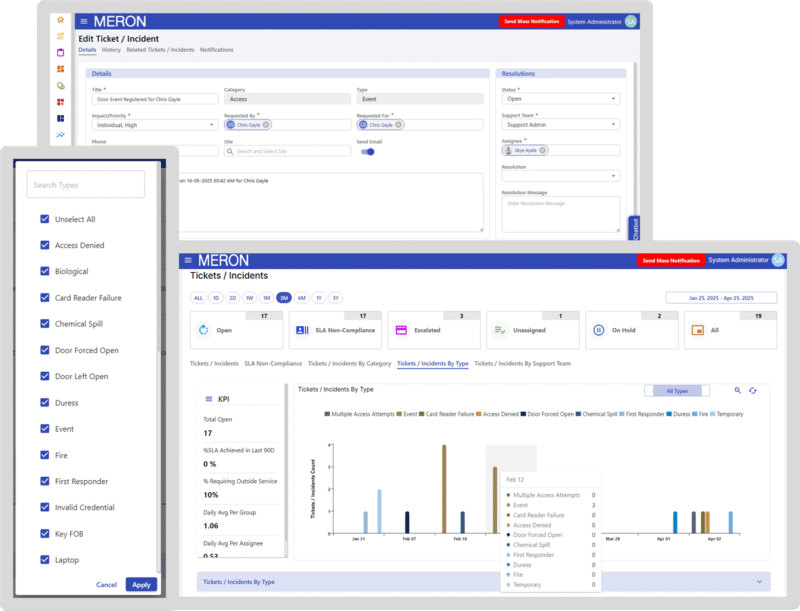This screenshot has width=800, height=611.
Task: Open the Status dropdown showing Open
Action: point(561,98)
